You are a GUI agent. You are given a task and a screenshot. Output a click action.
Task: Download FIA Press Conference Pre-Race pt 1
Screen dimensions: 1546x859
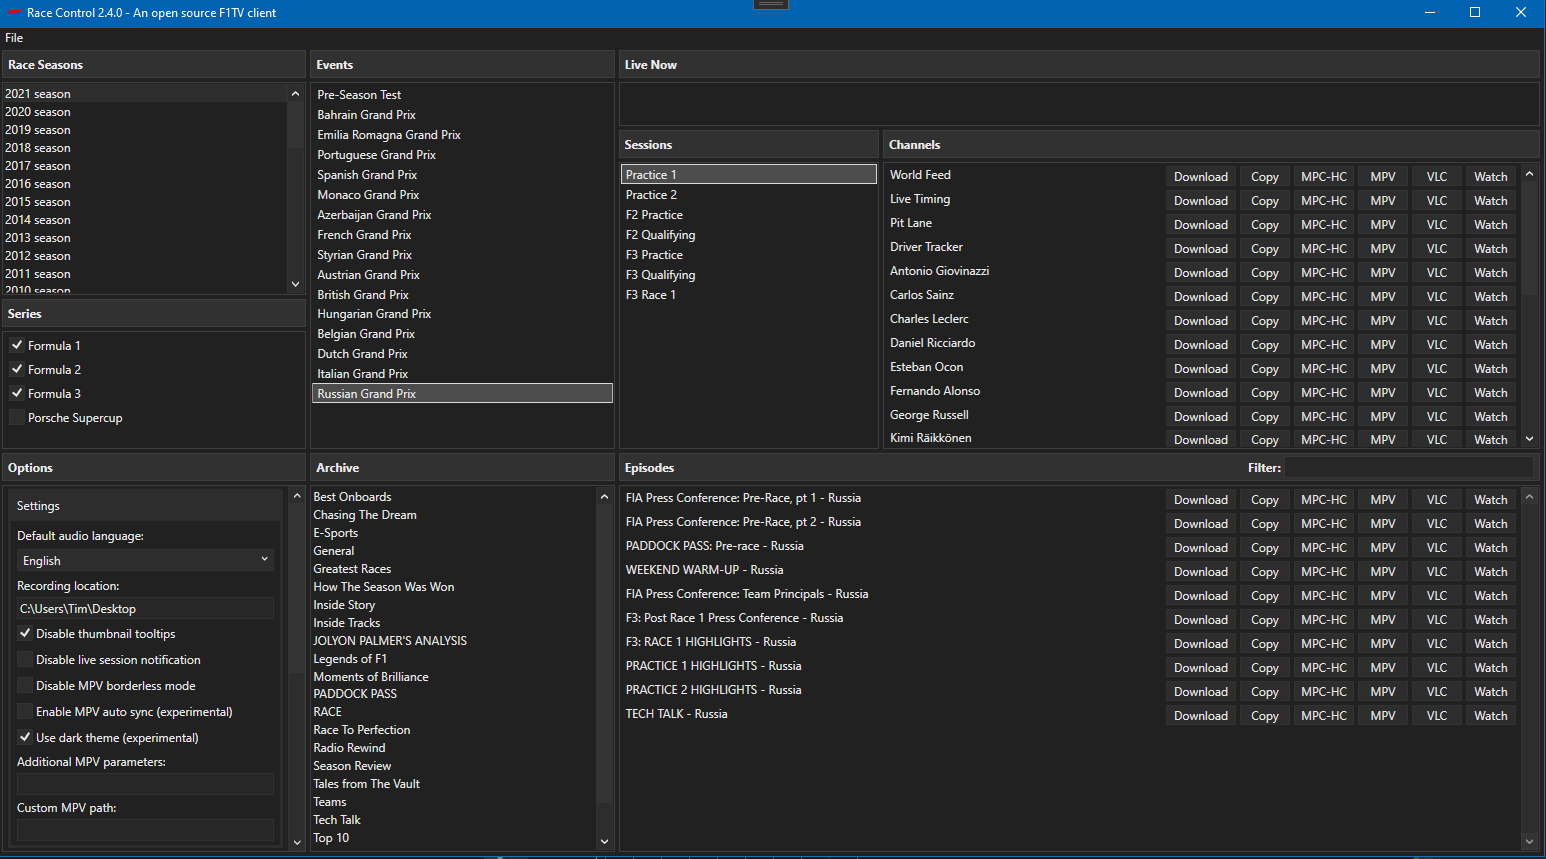point(1201,499)
